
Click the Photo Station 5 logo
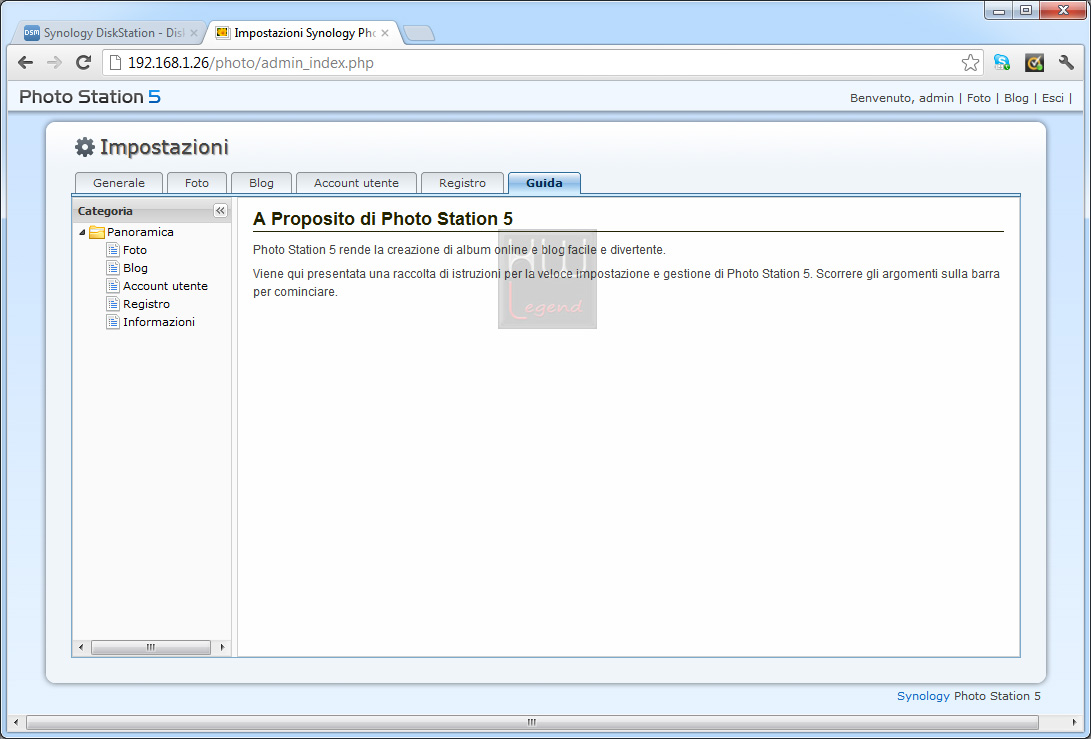pos(90,97)
